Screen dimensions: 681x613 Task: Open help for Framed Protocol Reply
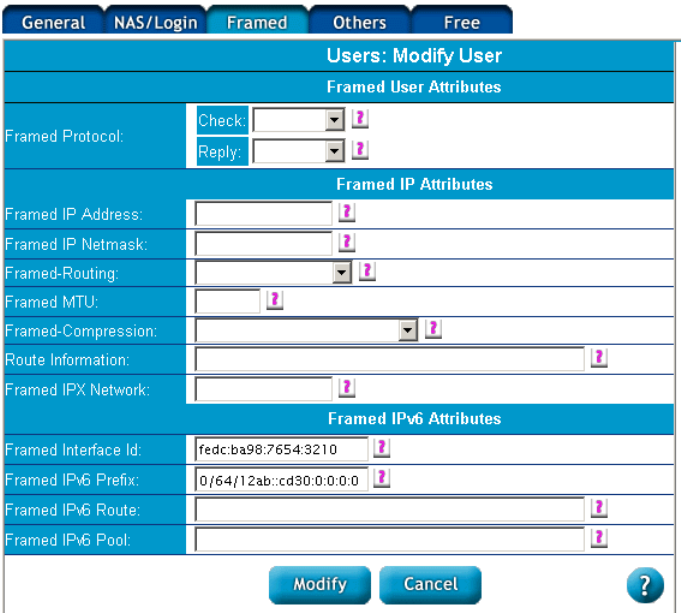tap(360, 150)
